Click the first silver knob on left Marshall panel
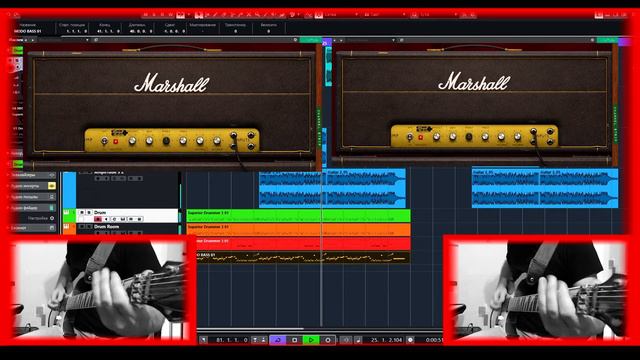 pyautogui.click(x=132, y=141)
